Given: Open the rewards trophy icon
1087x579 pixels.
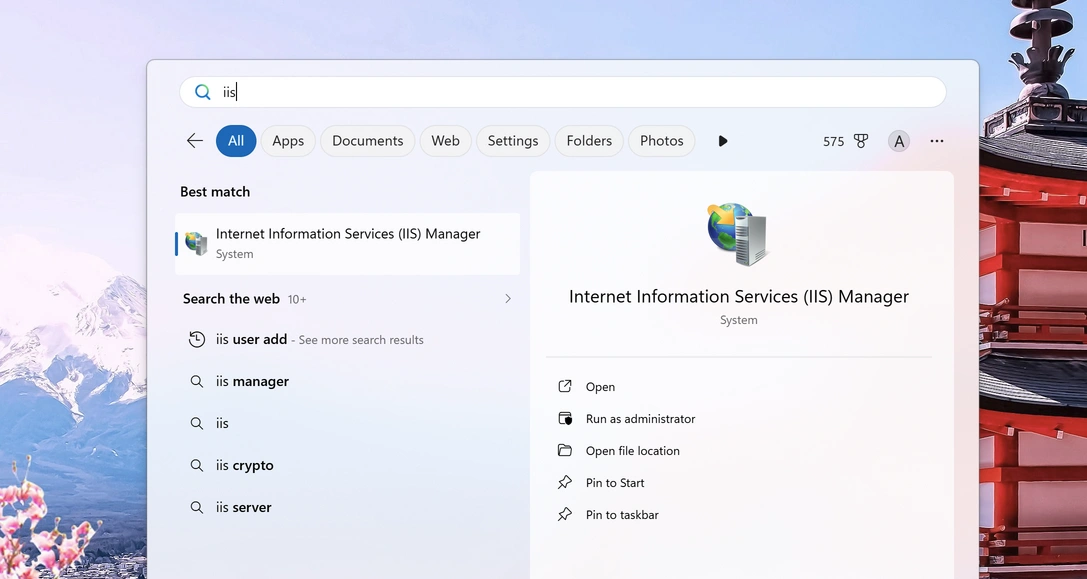Looking at the screenshot, I should (x=861, y=141).
